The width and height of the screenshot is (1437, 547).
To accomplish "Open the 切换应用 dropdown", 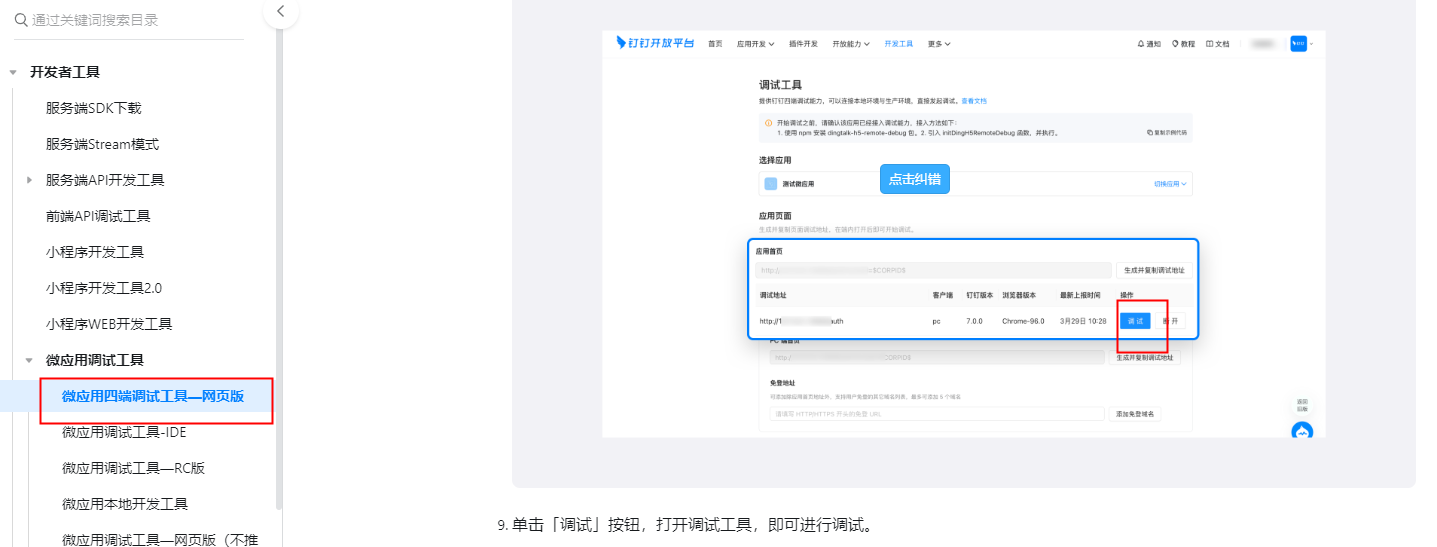I will [x=1171, y=184].
